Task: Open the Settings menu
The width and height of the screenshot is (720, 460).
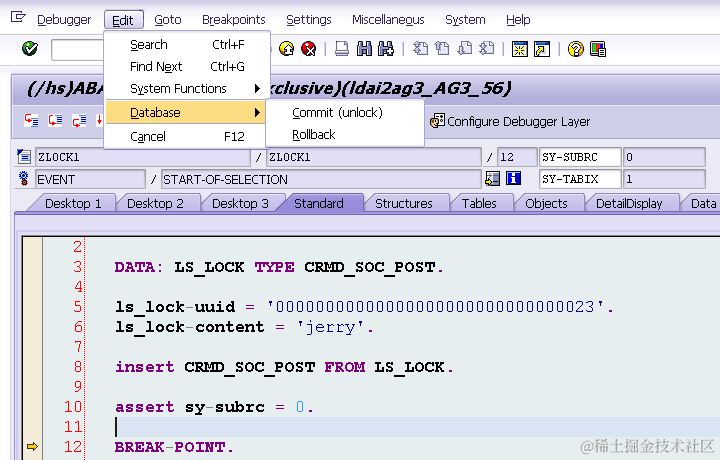Action: coord(309,20)
